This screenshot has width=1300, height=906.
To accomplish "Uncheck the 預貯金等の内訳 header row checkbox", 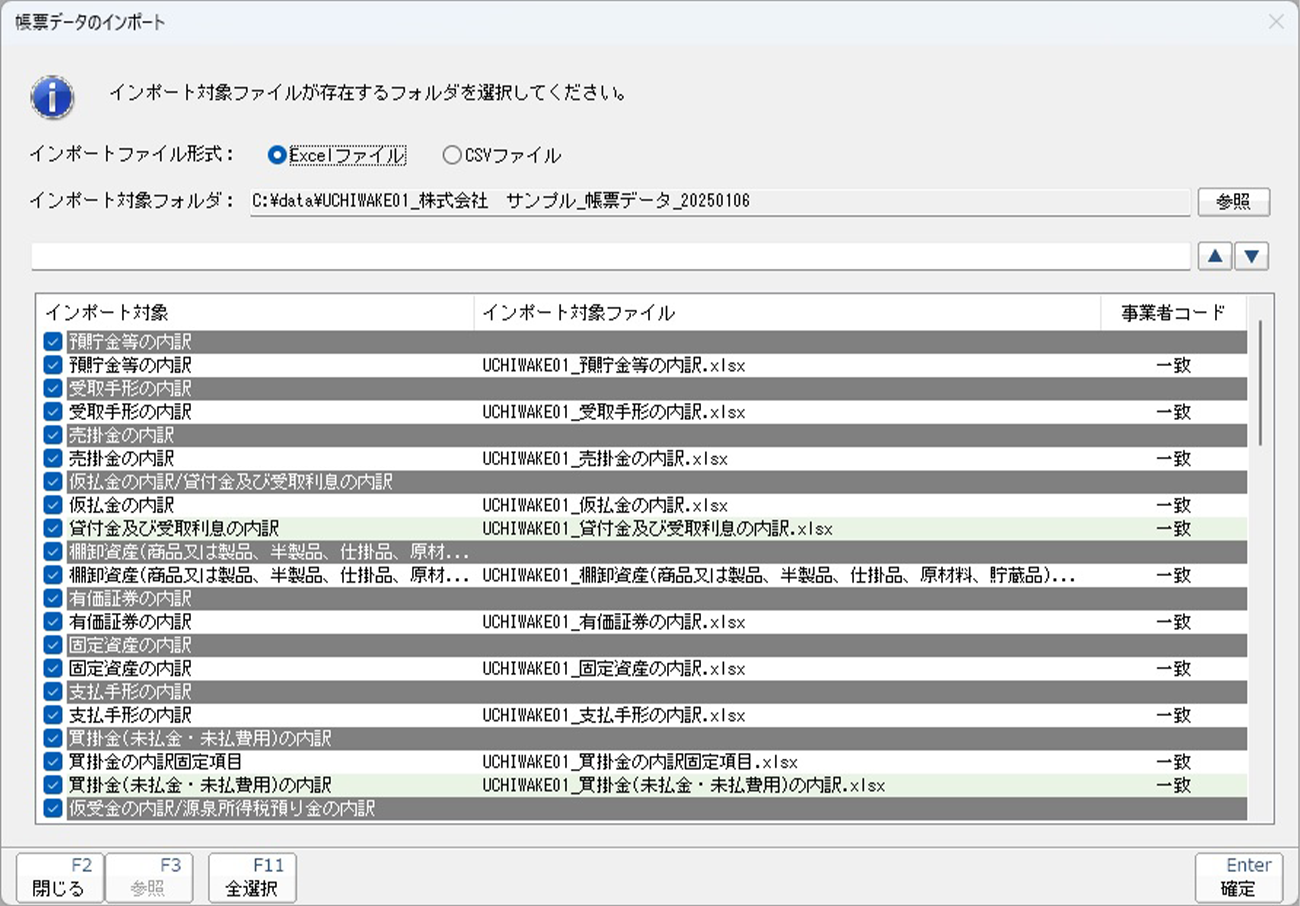I will click(53, 342).
